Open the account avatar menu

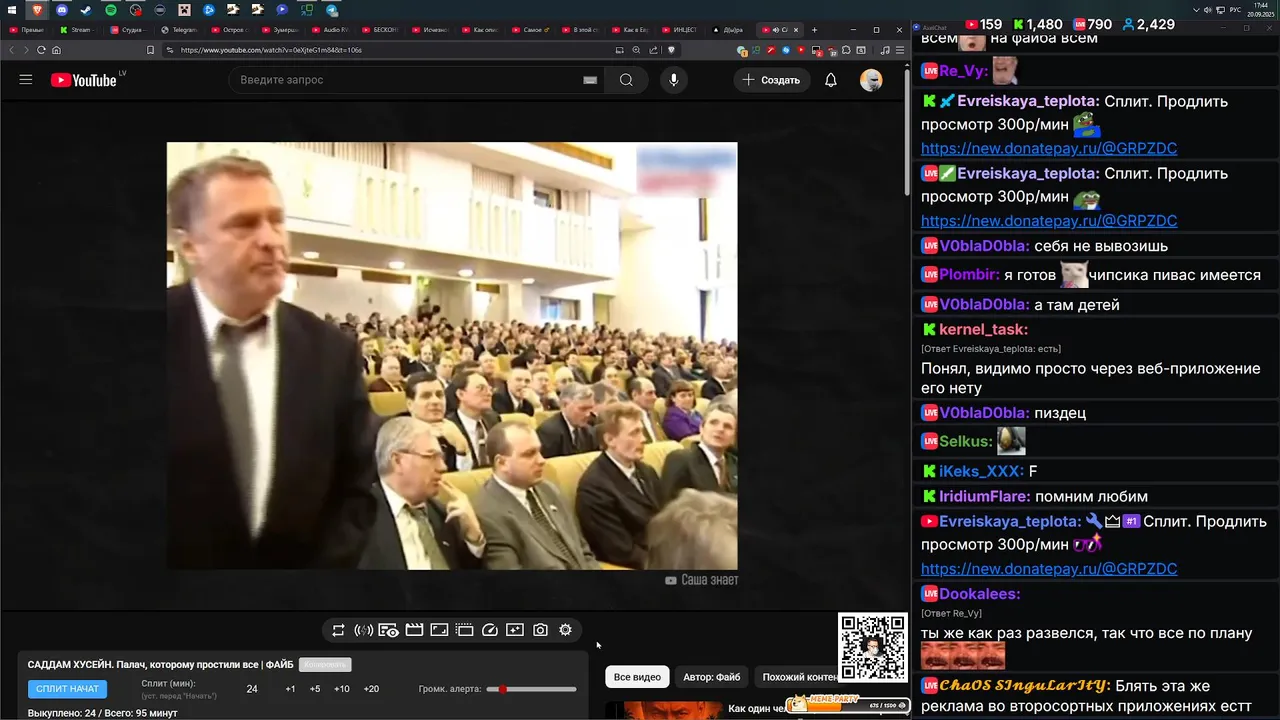pyautogui.click(x=871, y=80)
